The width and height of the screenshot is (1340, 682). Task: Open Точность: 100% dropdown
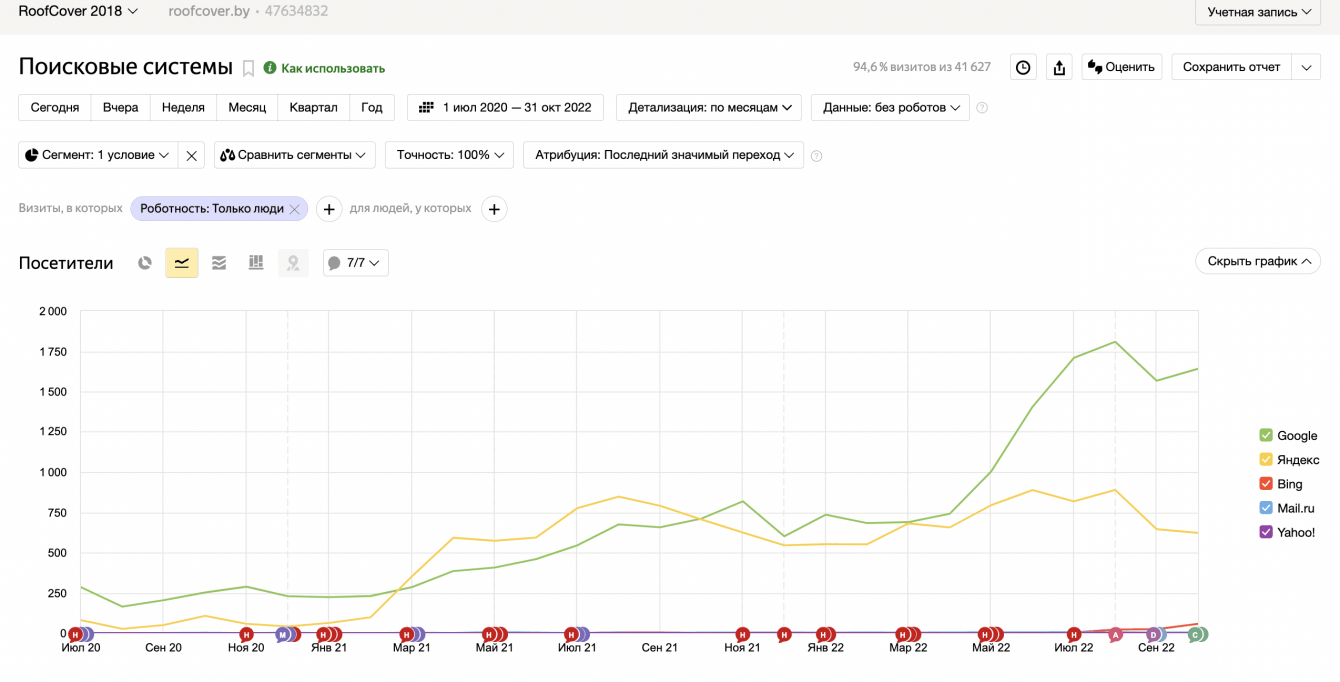(449, 155)
